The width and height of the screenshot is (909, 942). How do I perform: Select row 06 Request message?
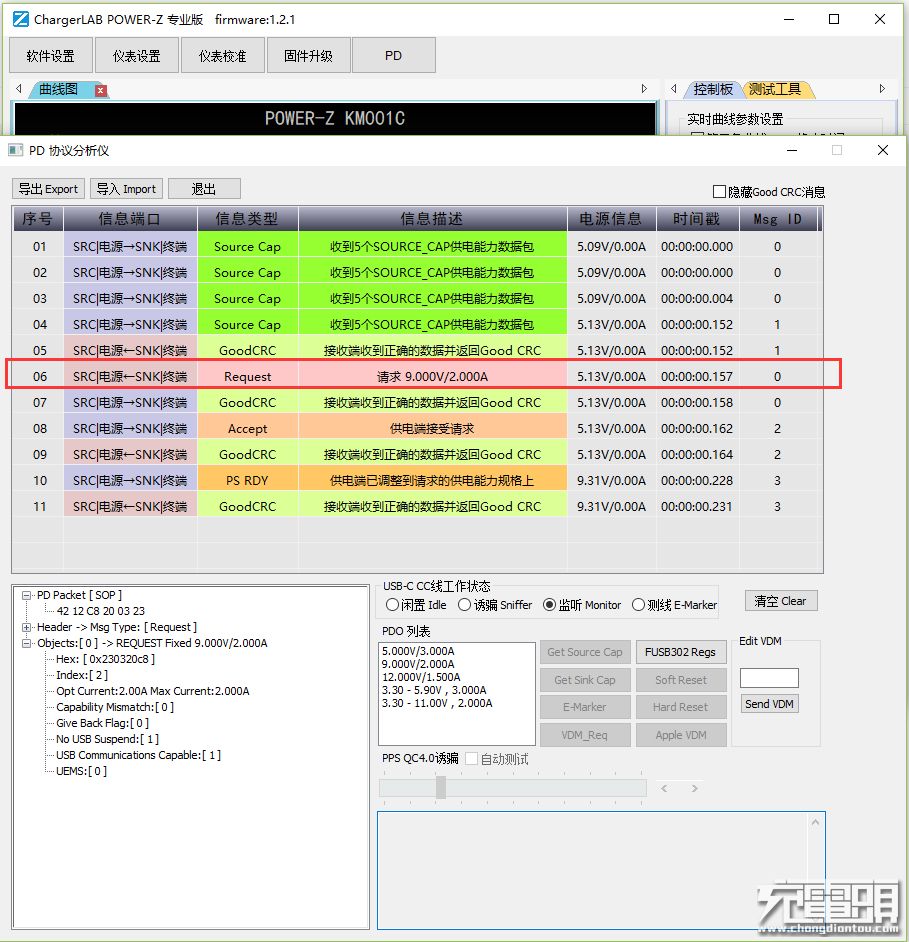point(418,376)
